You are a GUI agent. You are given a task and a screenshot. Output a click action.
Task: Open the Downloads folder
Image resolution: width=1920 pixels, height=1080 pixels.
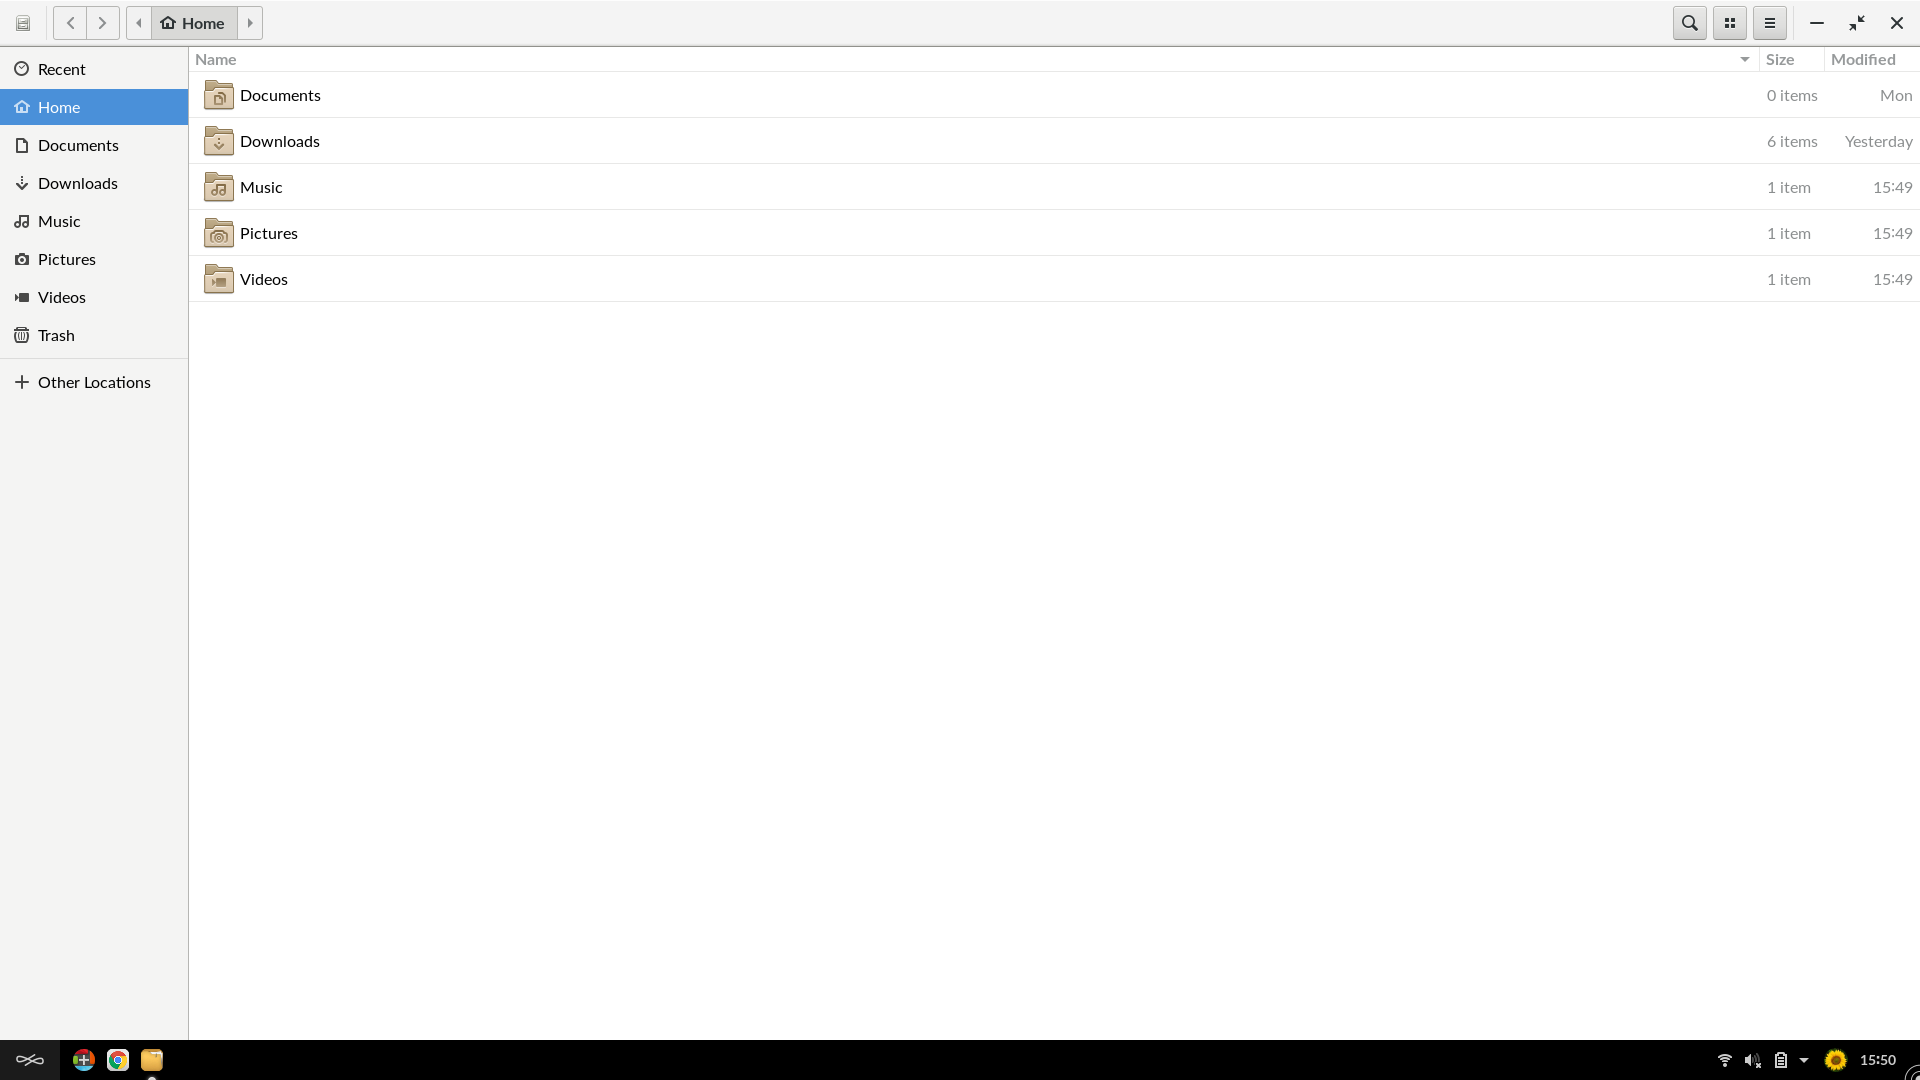pyautogui.click(x=278, y=140)
